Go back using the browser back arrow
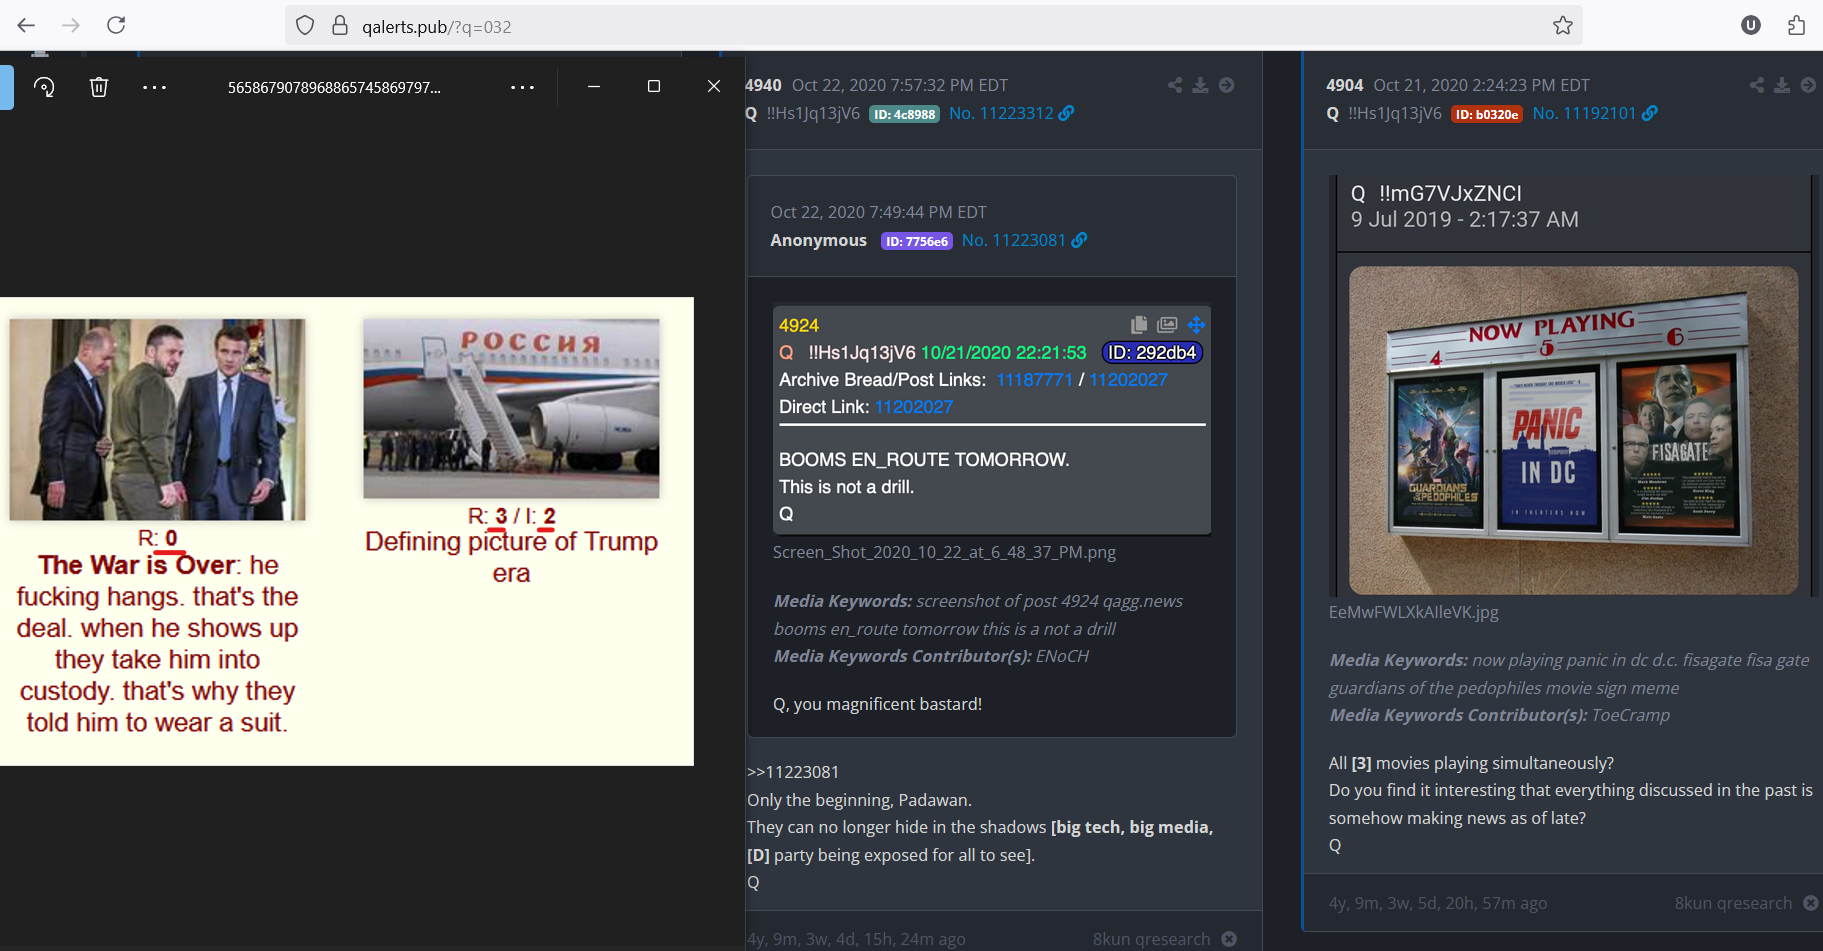Image resolution: width=1823 pixels, height=951 pixels. 26,25
